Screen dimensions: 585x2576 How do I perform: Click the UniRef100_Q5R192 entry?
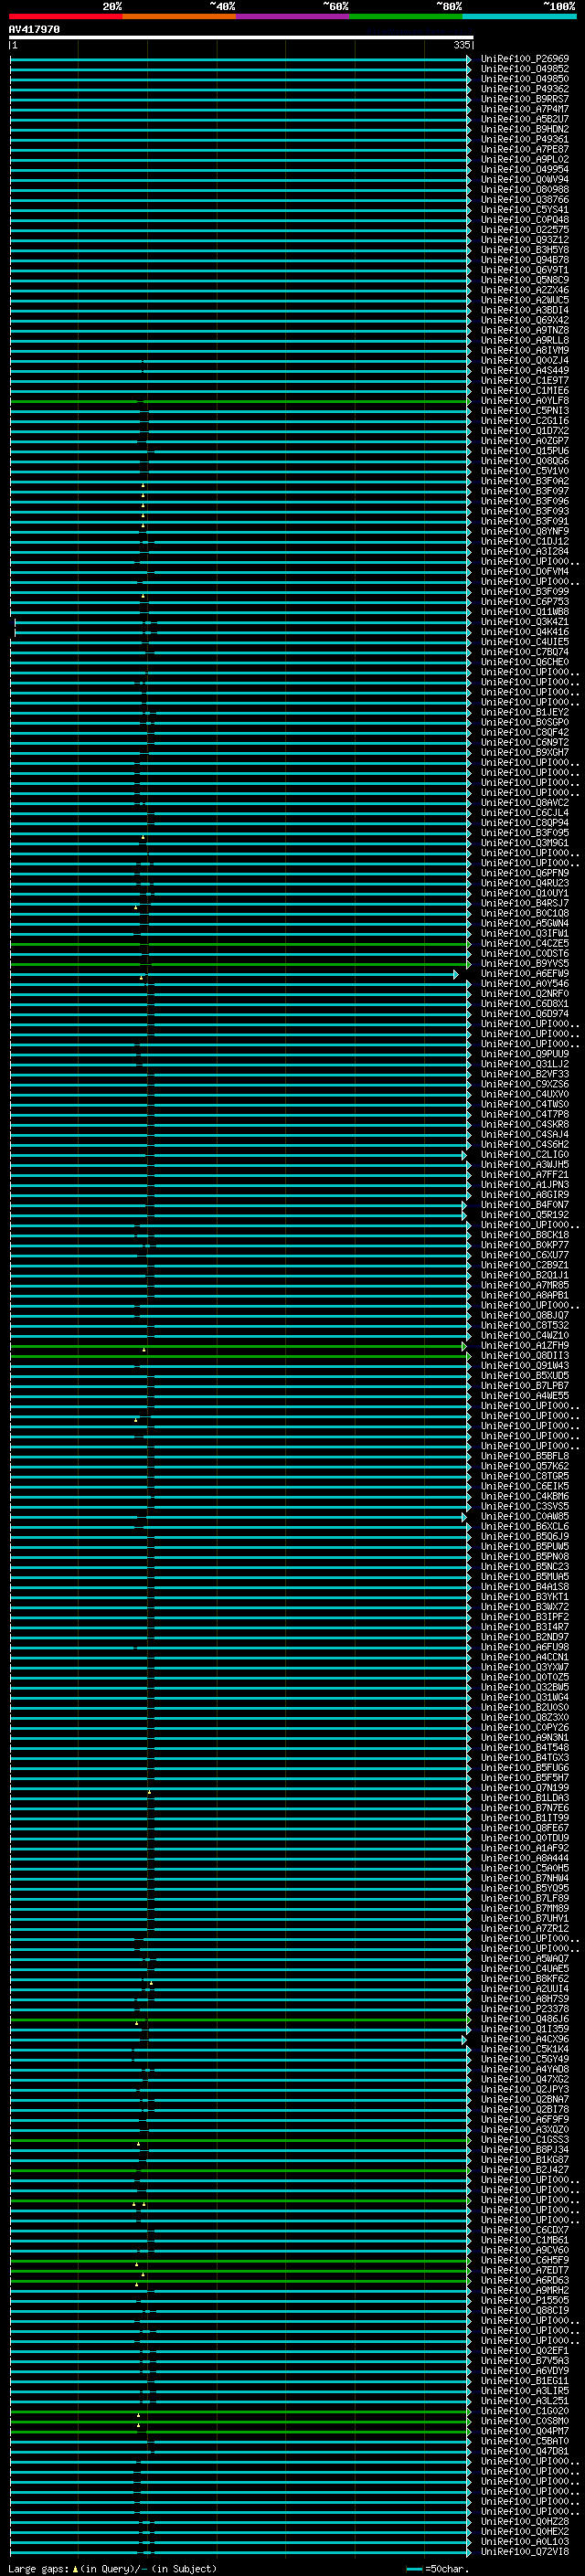[x=525, y=1215]
